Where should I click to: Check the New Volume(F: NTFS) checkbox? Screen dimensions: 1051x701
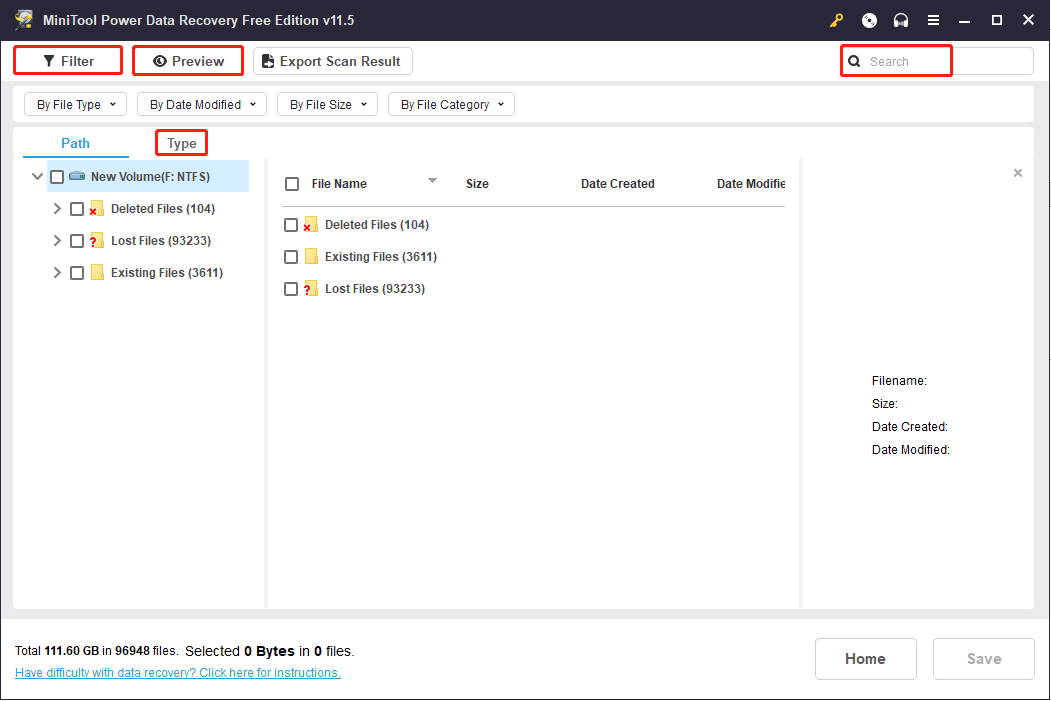pyautogui.click(x=57, y=177)
